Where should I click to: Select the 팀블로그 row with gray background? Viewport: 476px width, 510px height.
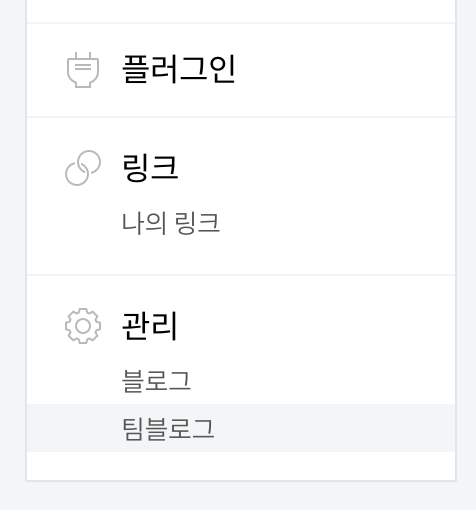[241, 428]
